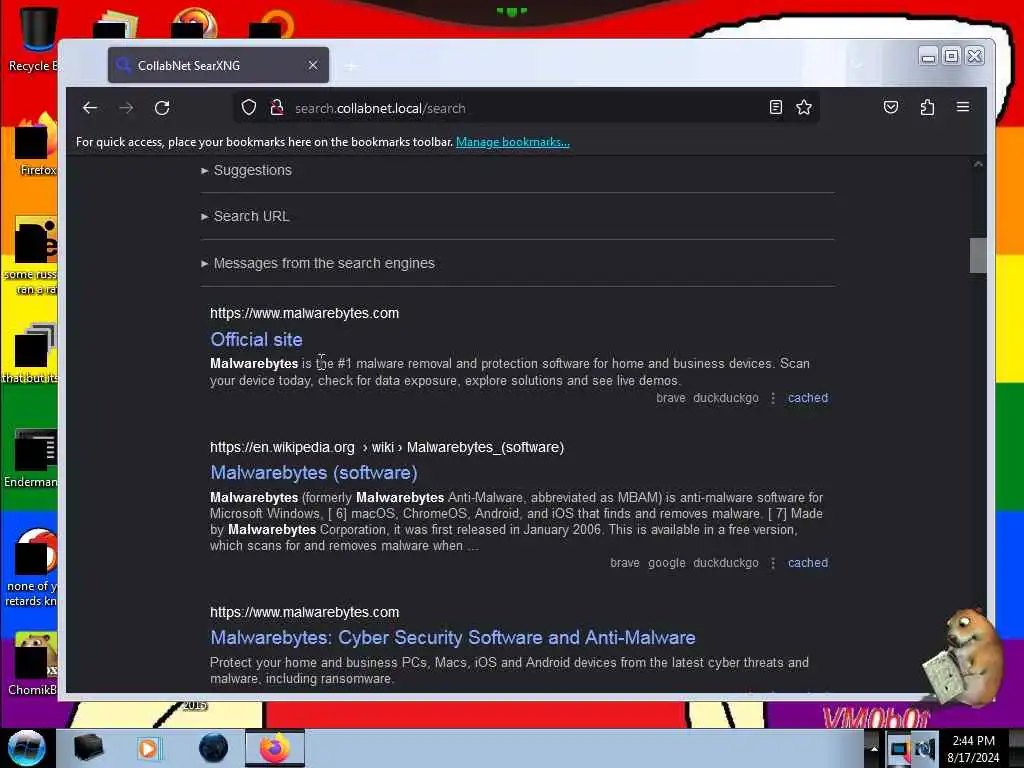
Task: Open the list all tabs dropdown arrow
Action: pyautogui.click(x=857, y=65)
